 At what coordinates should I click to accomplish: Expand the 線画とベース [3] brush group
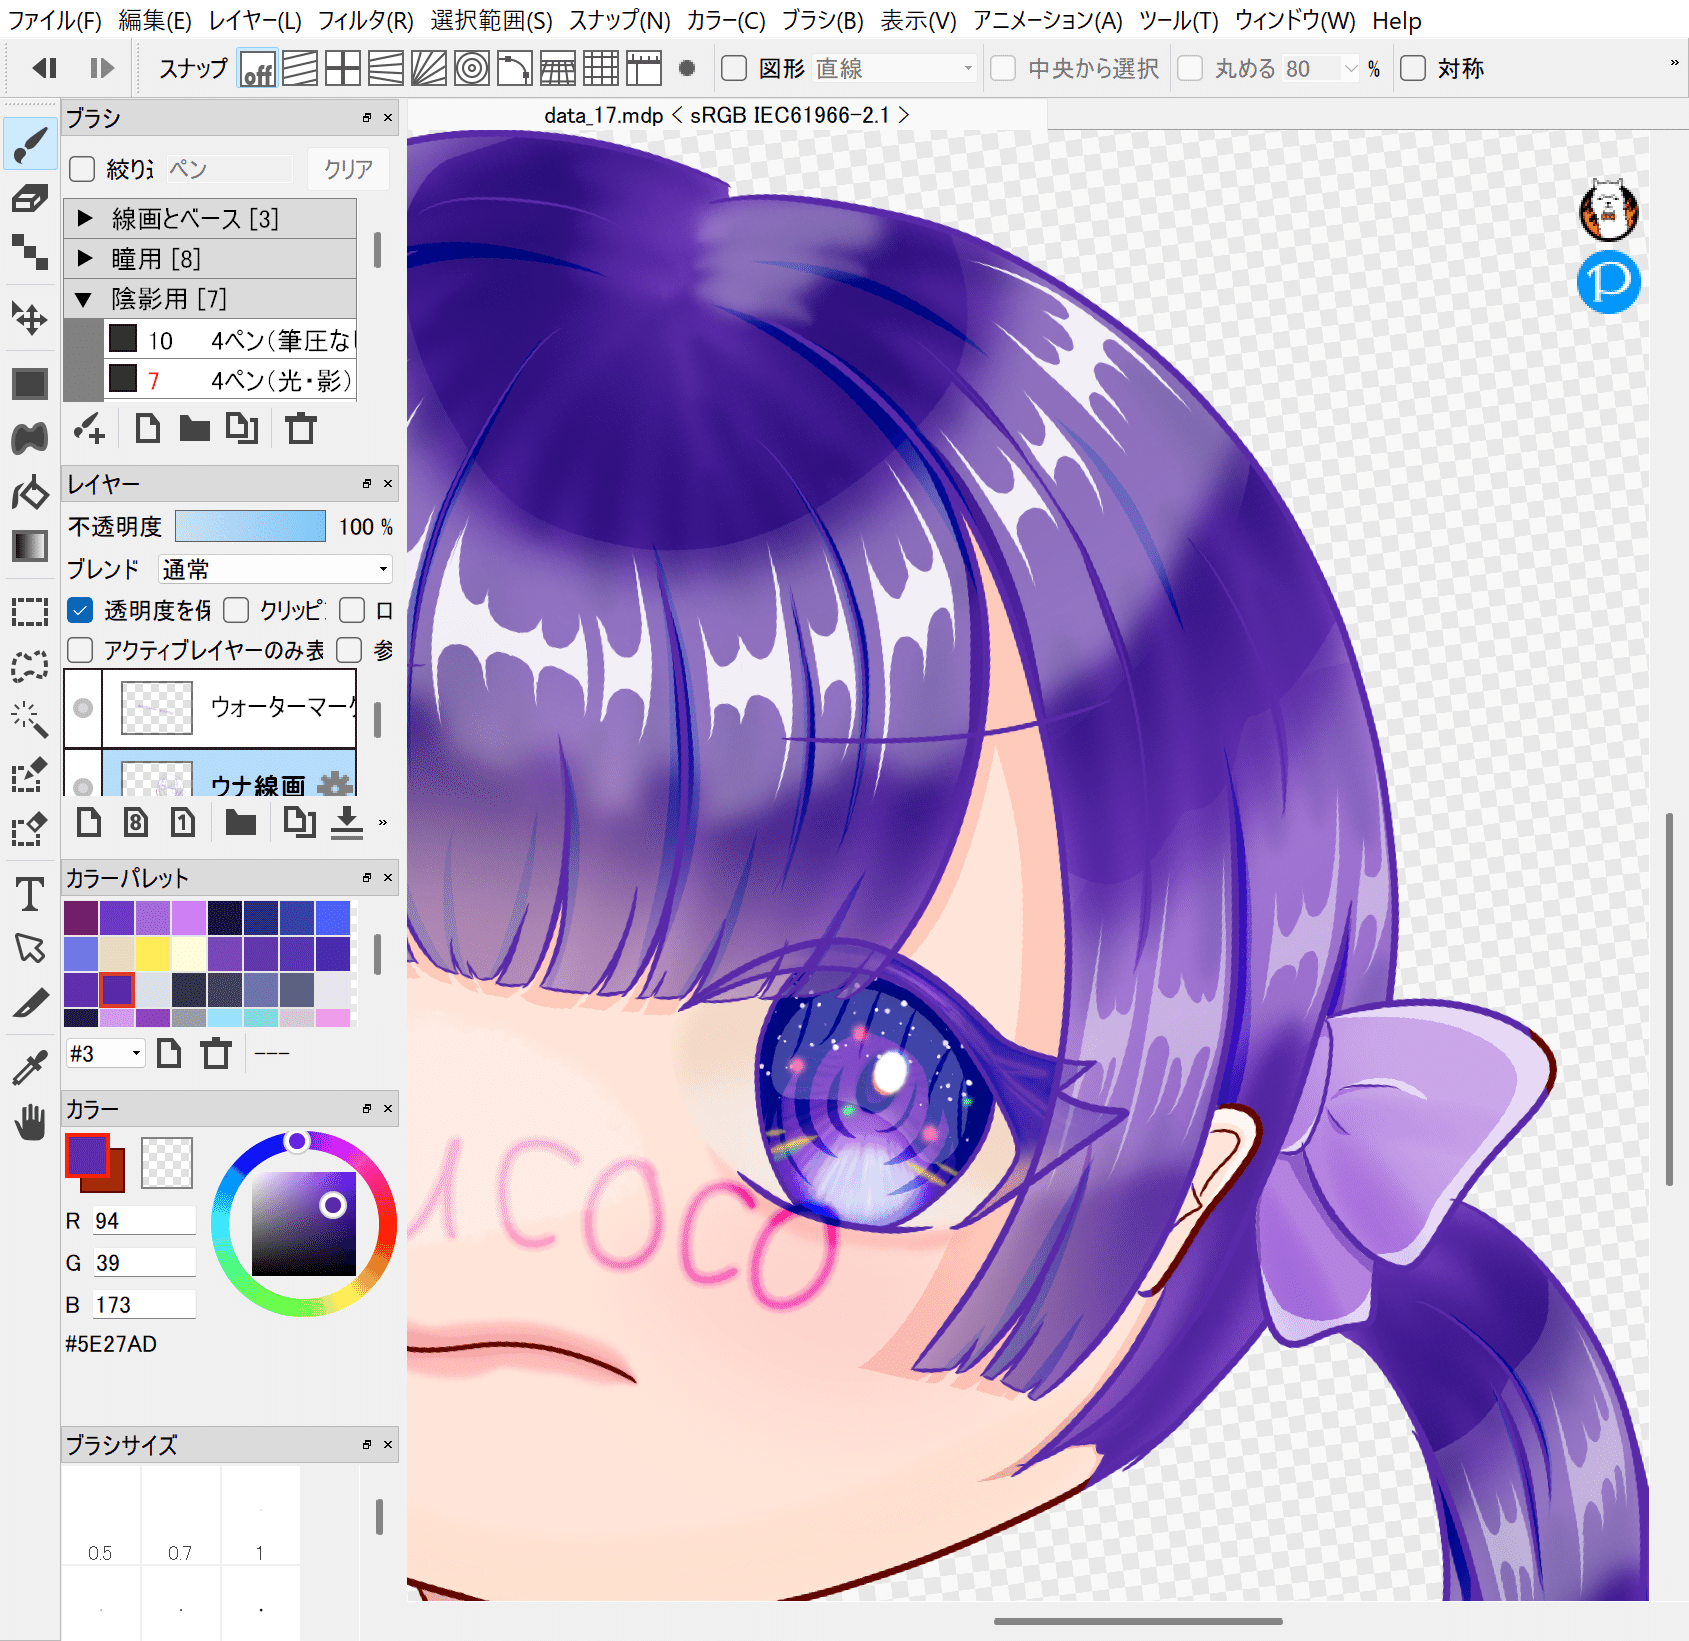(85, 218)
